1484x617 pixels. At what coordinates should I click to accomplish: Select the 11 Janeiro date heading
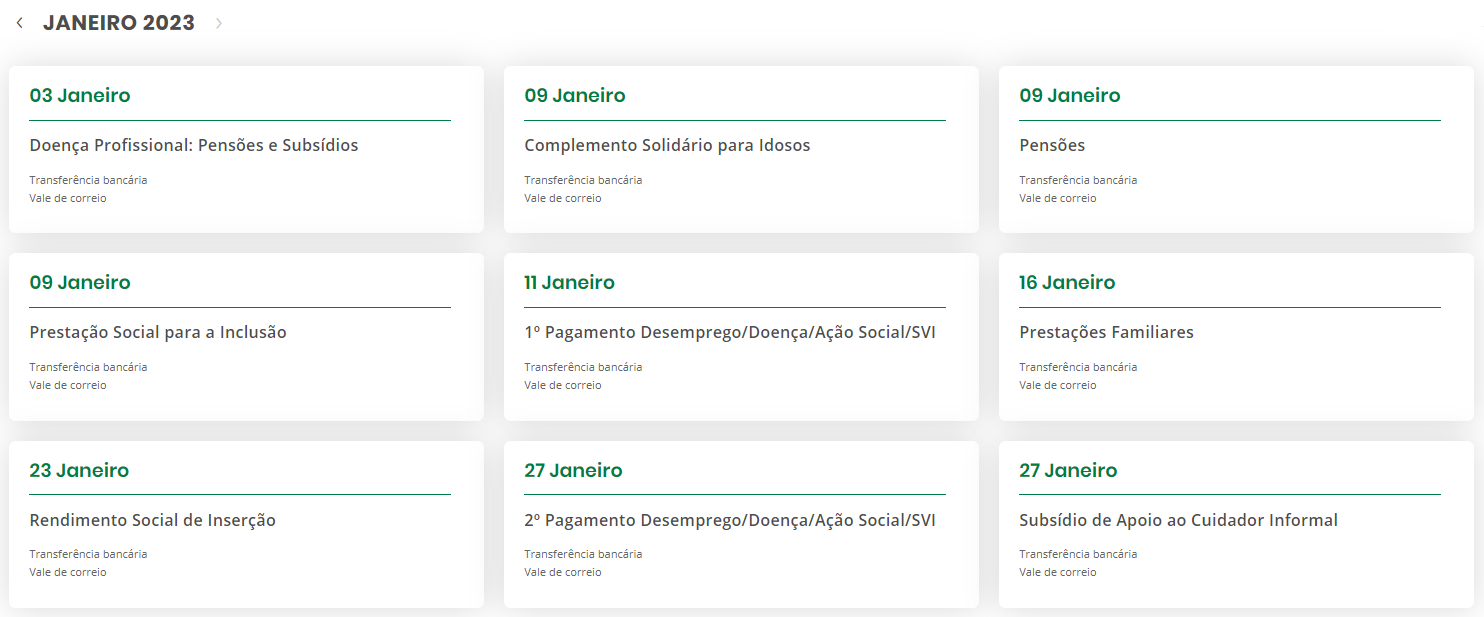click(x=569, y=283)
